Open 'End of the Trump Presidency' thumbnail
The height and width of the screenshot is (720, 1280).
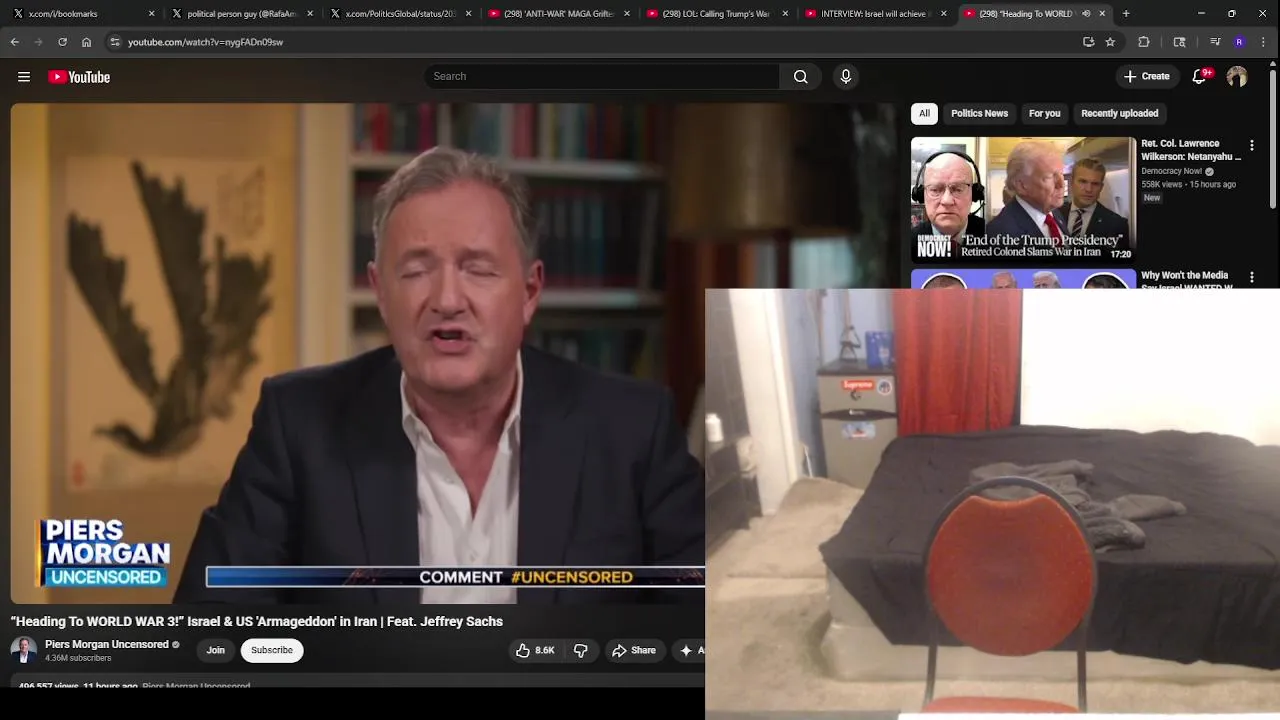point(1023,199)
